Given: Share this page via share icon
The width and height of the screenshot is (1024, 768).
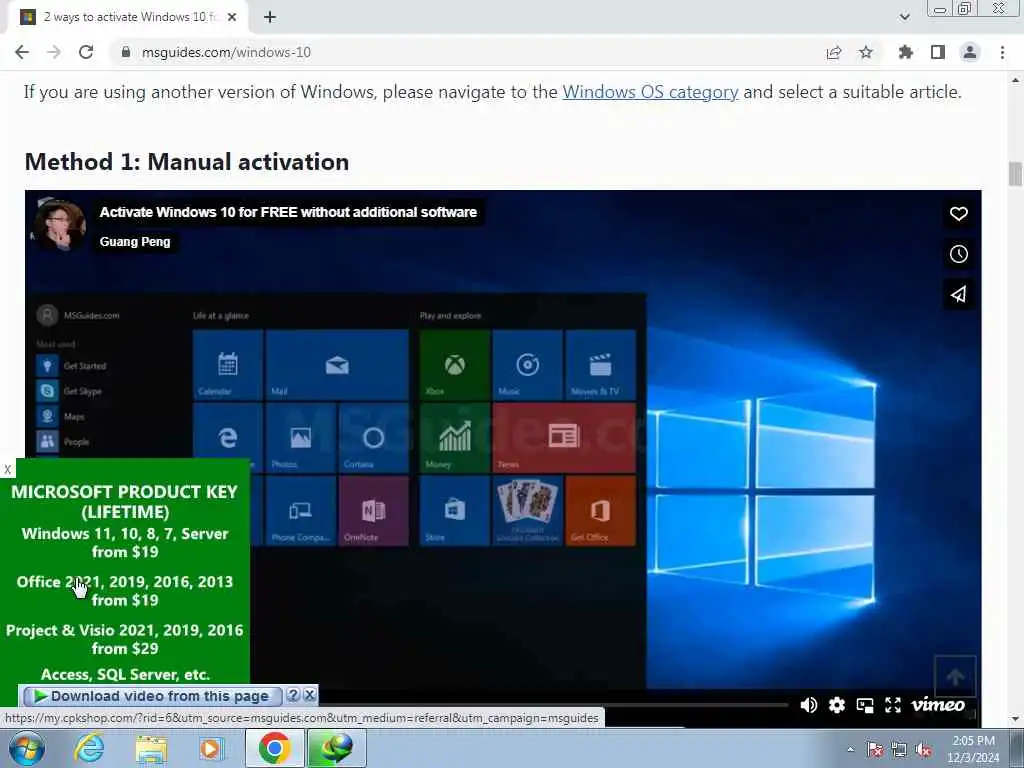Looking at the screenshot, I should (834, 52).
